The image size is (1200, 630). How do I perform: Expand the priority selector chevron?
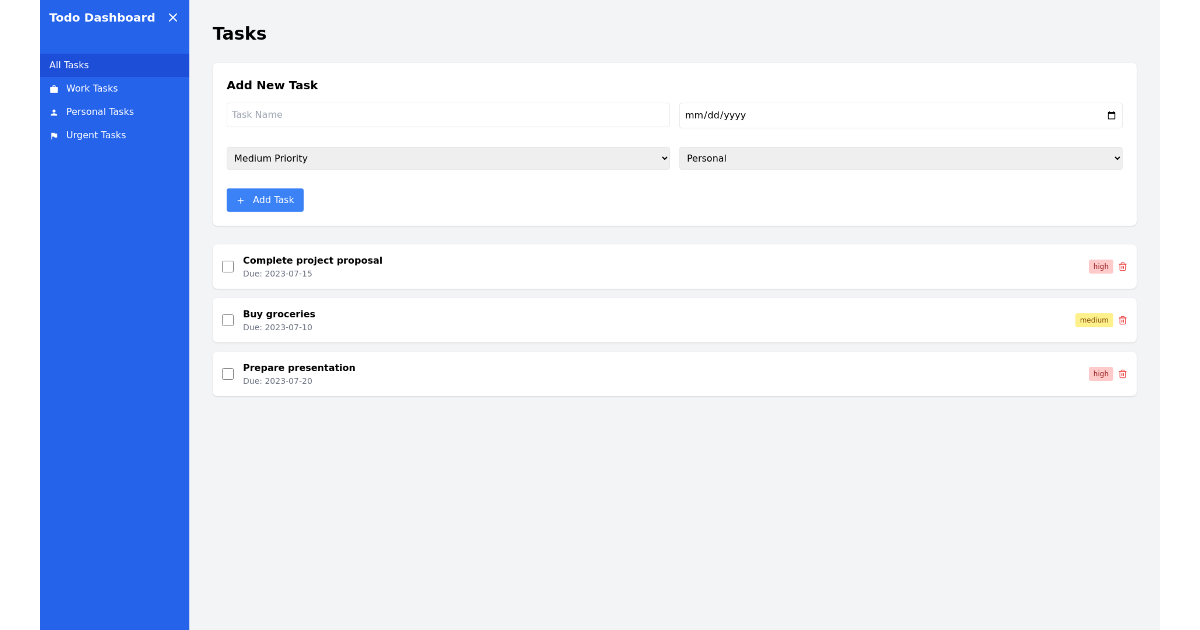coord(664,158)
